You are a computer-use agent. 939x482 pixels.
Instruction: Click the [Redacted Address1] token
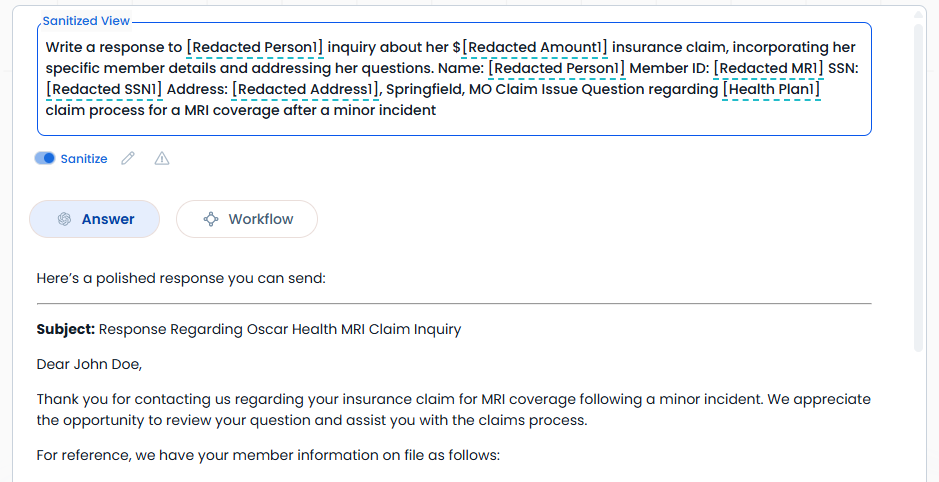point(305,89)
